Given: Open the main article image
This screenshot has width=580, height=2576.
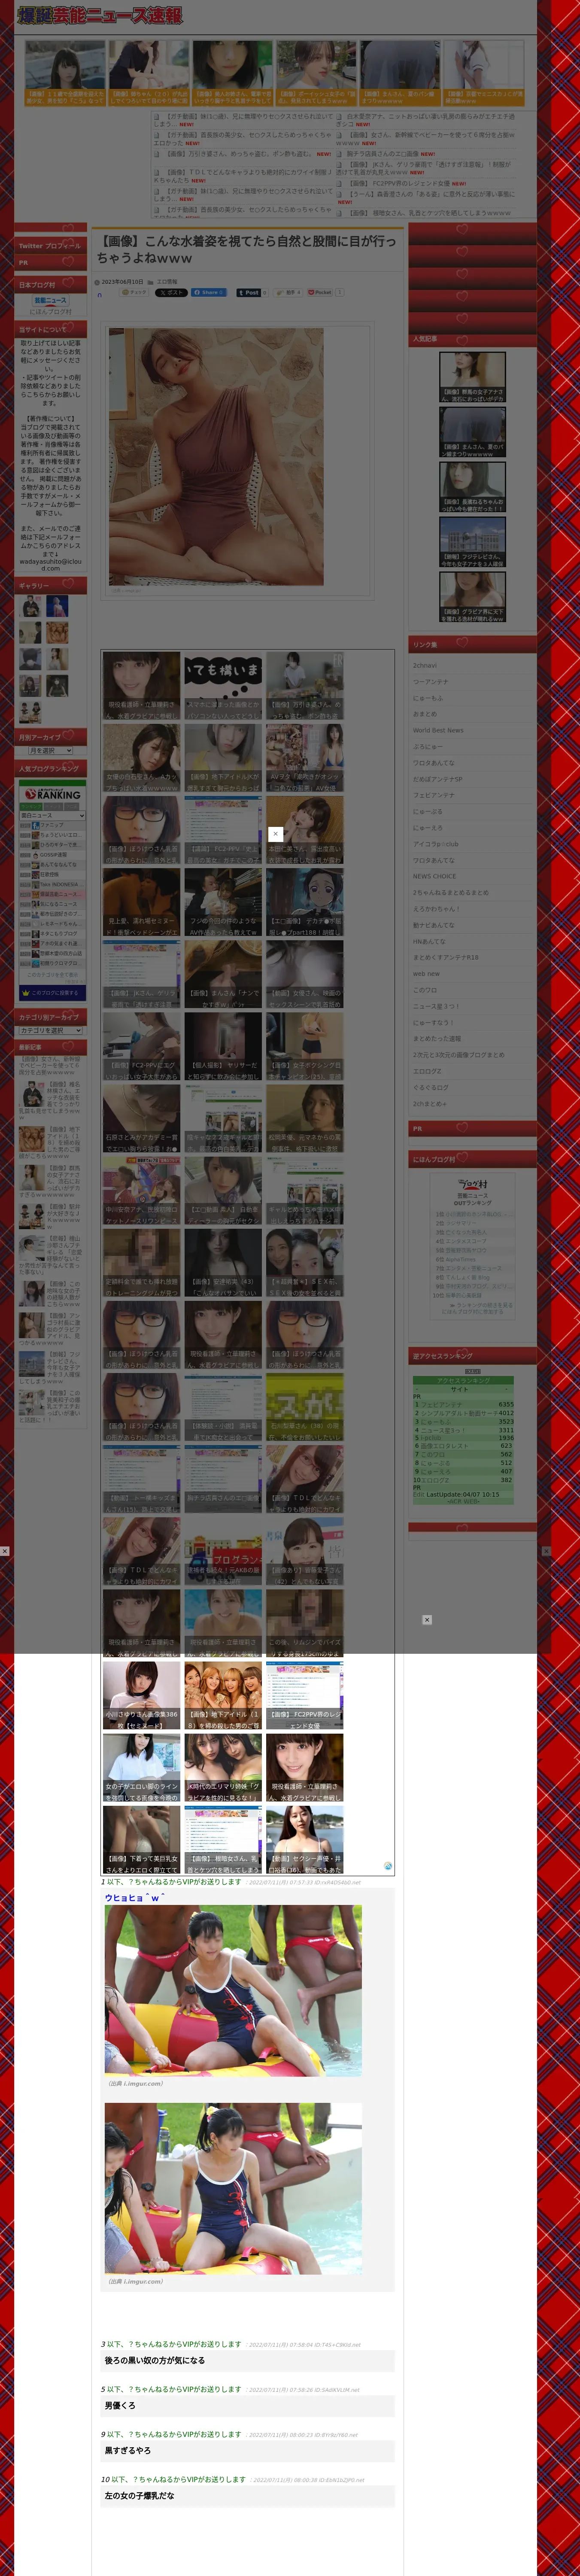Looking at the screenshot, I should coord(216,457).
